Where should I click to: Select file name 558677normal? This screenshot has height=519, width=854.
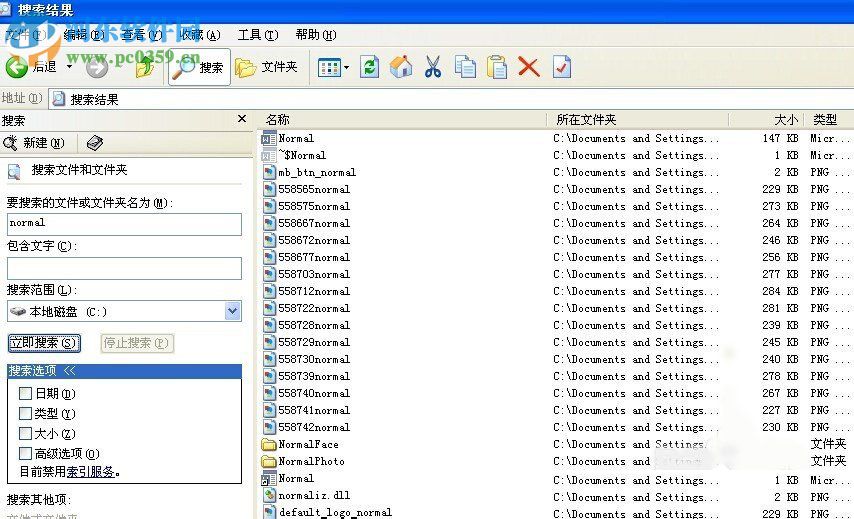[x=314, y=257]
